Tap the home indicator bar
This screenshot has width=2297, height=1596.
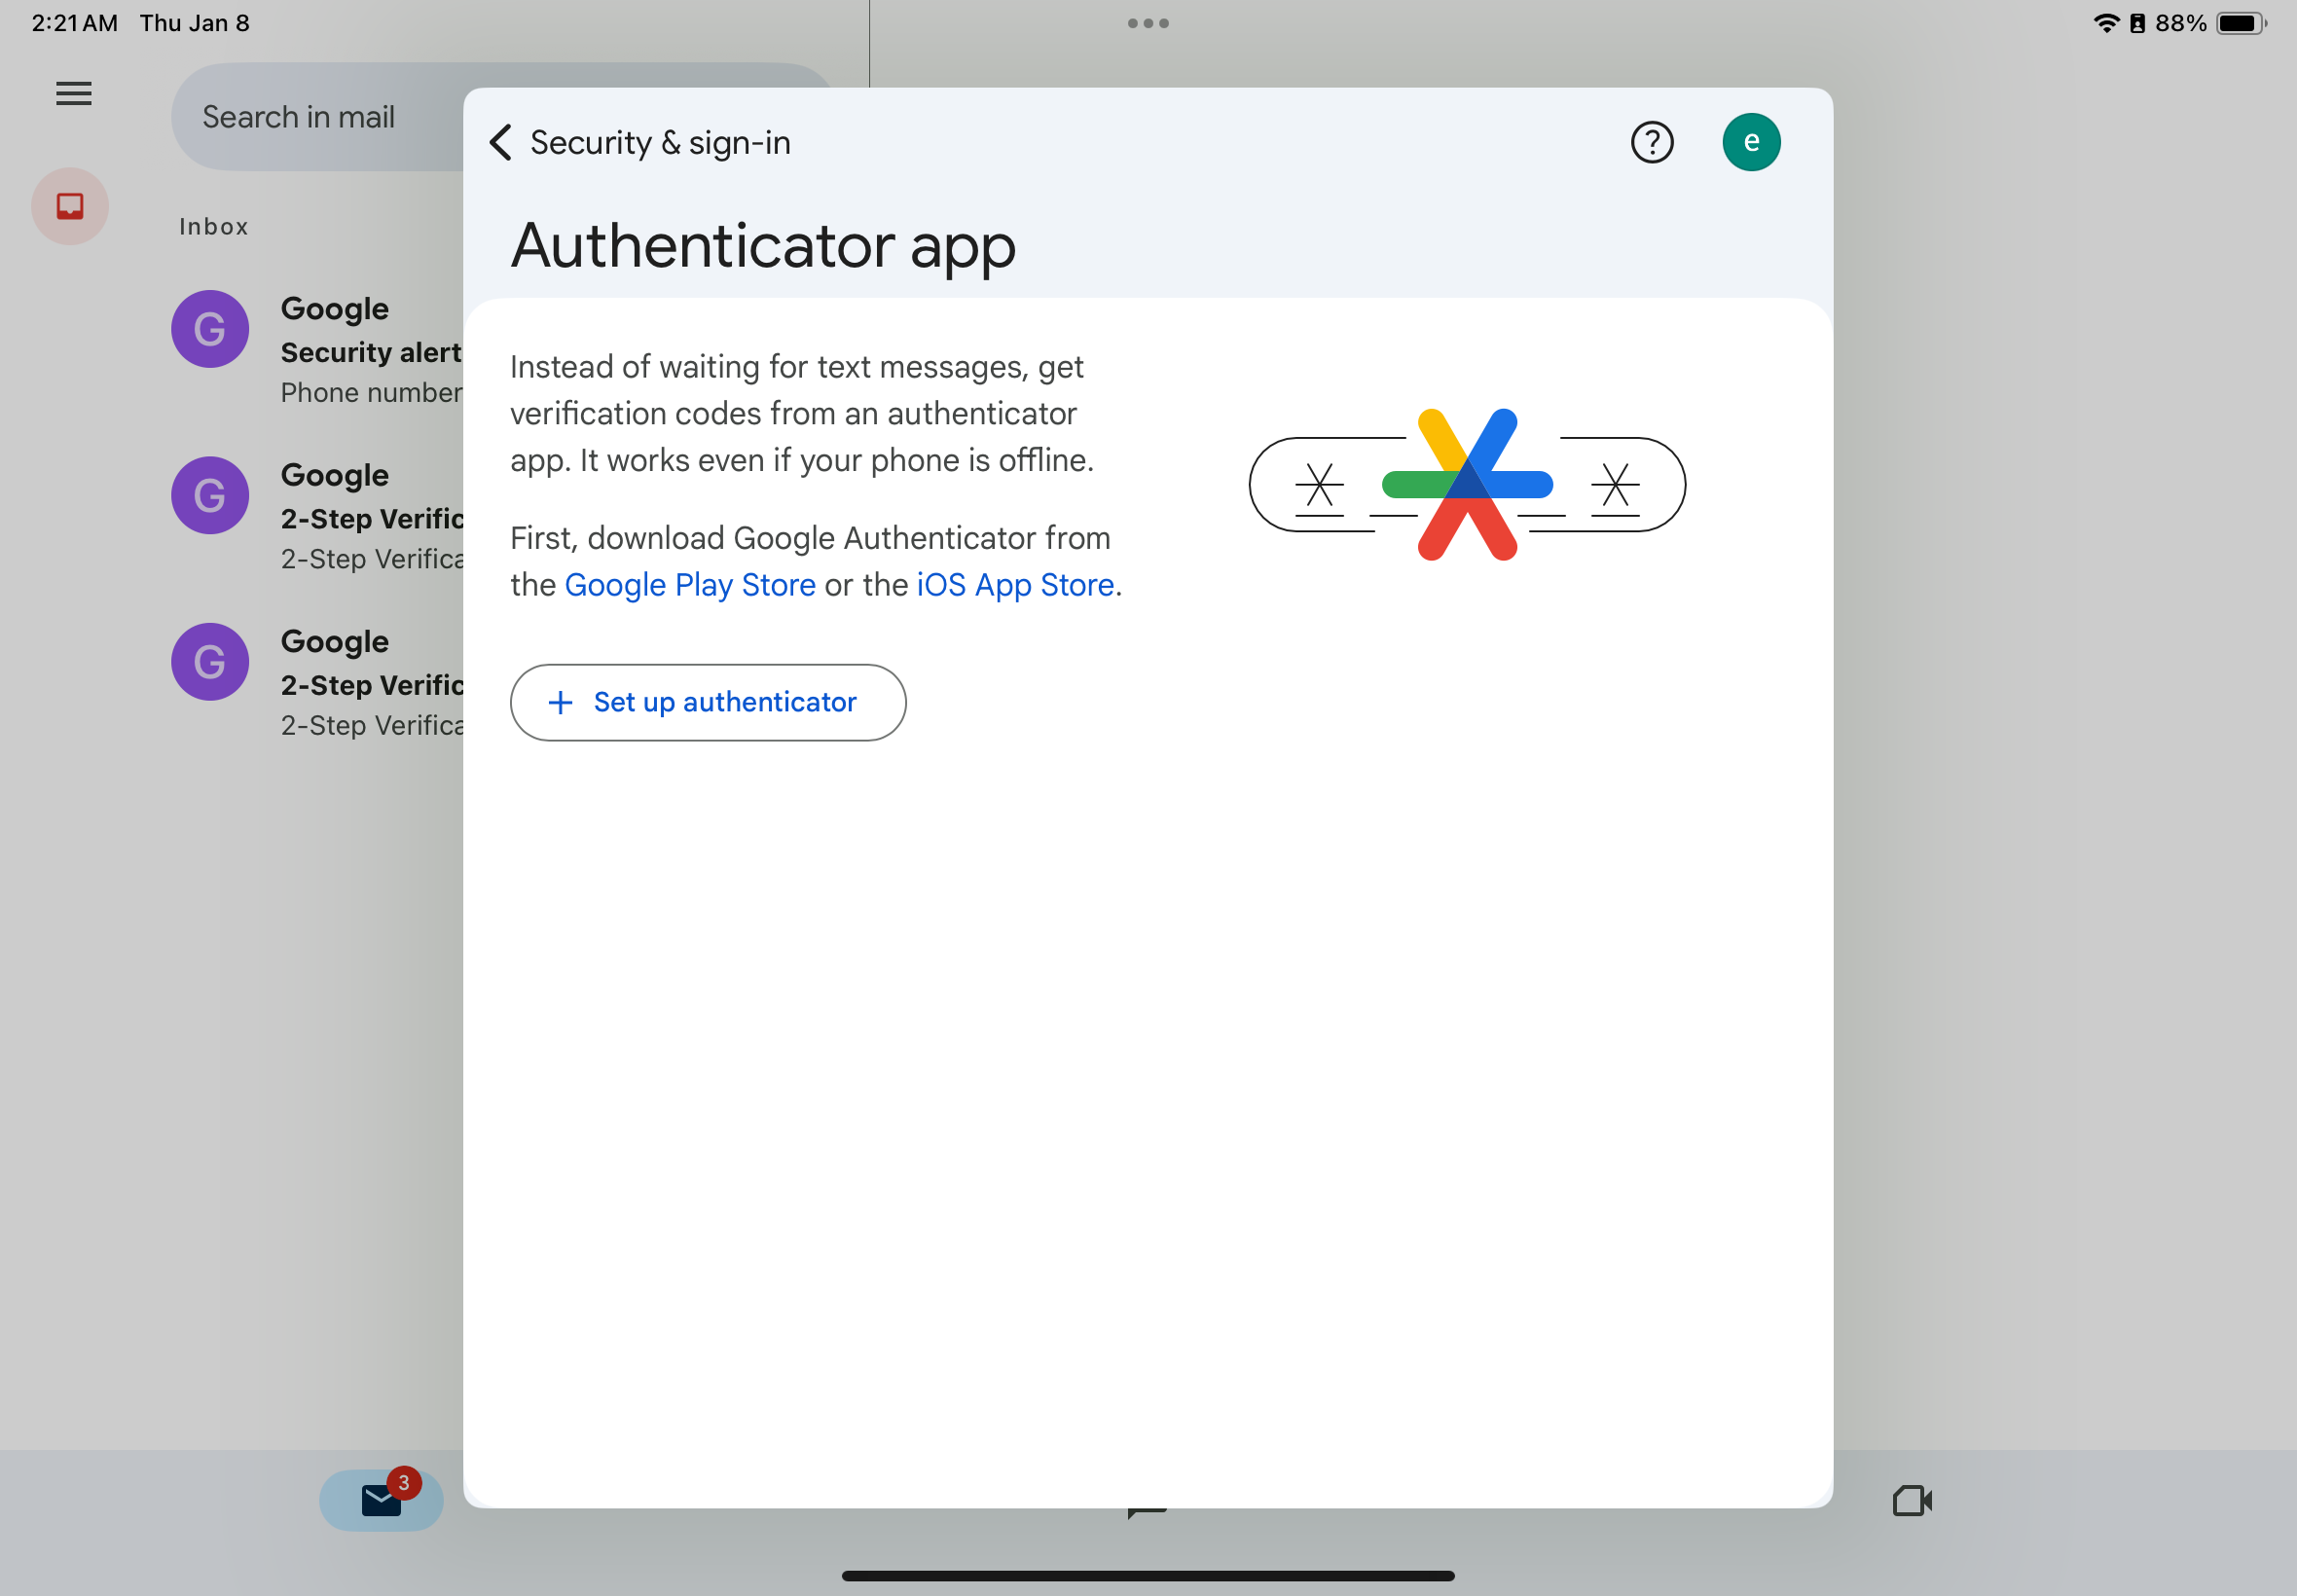(x=1148, y=1576)
